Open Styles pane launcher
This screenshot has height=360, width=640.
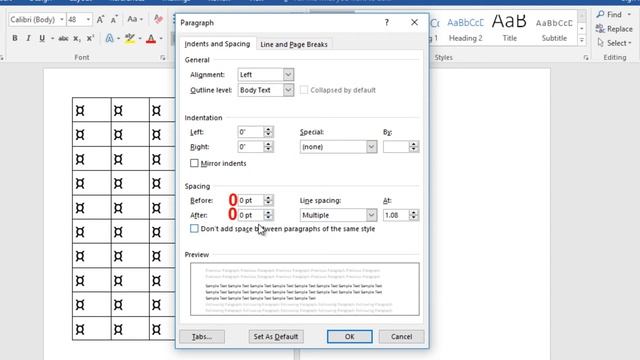[586, 58]
